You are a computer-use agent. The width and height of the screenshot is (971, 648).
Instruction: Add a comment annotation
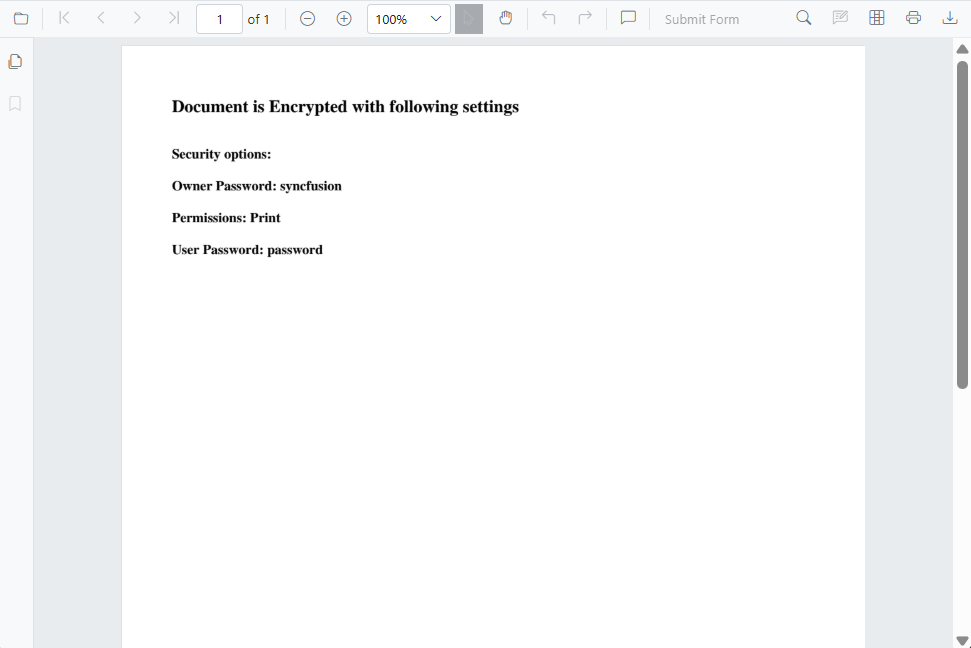tap(628, 18)
